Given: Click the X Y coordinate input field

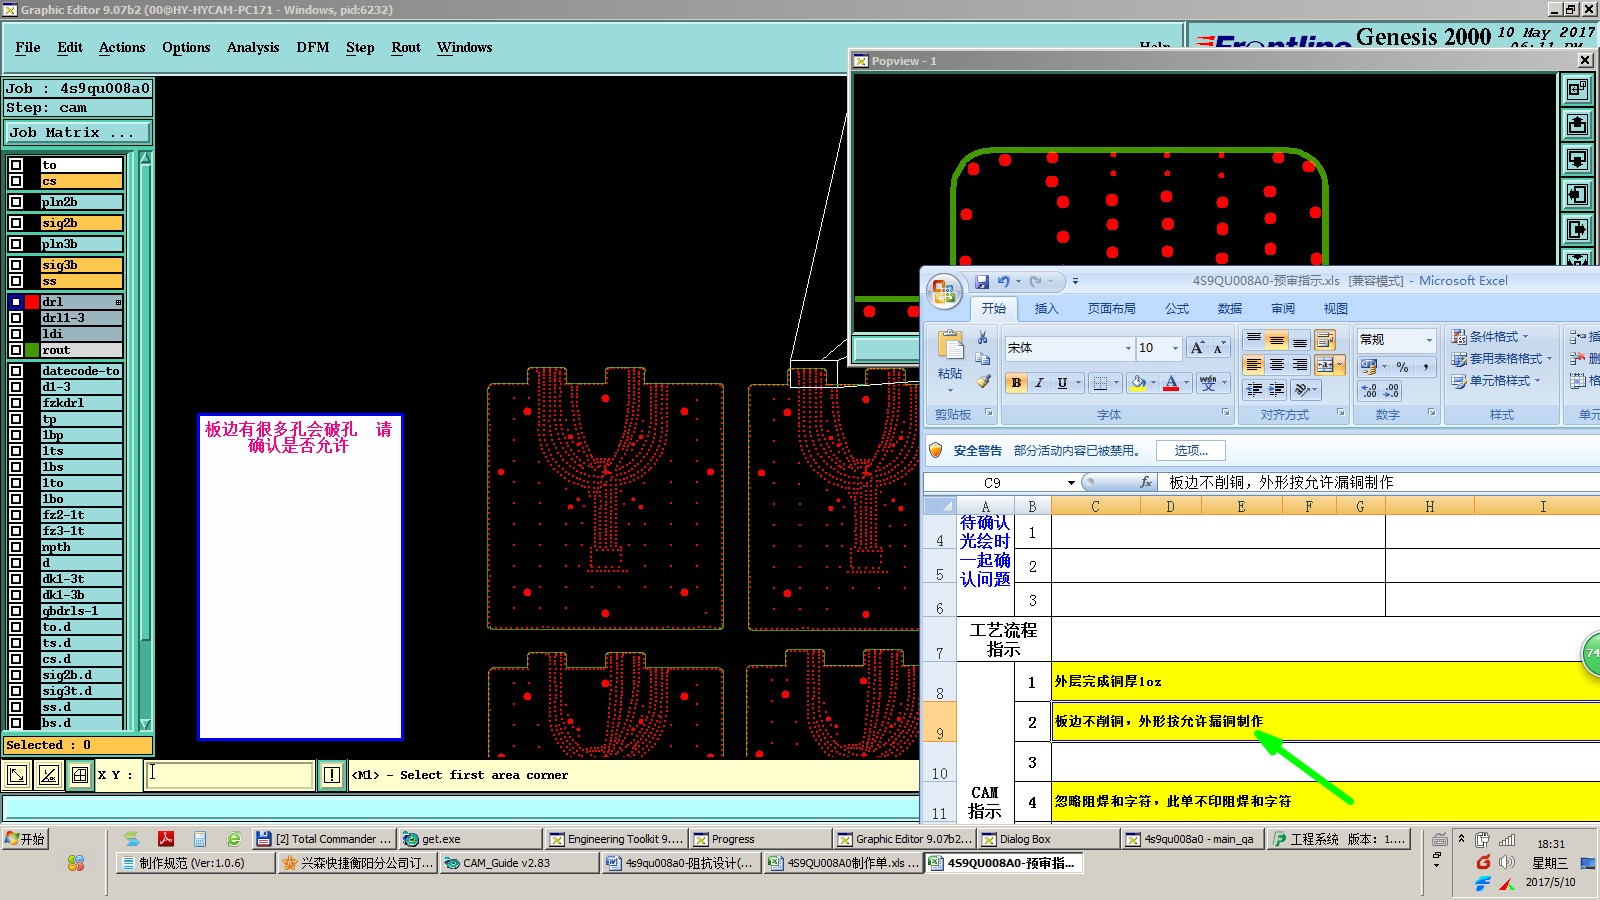Looking at the screenshot, I should click(229, 775).
